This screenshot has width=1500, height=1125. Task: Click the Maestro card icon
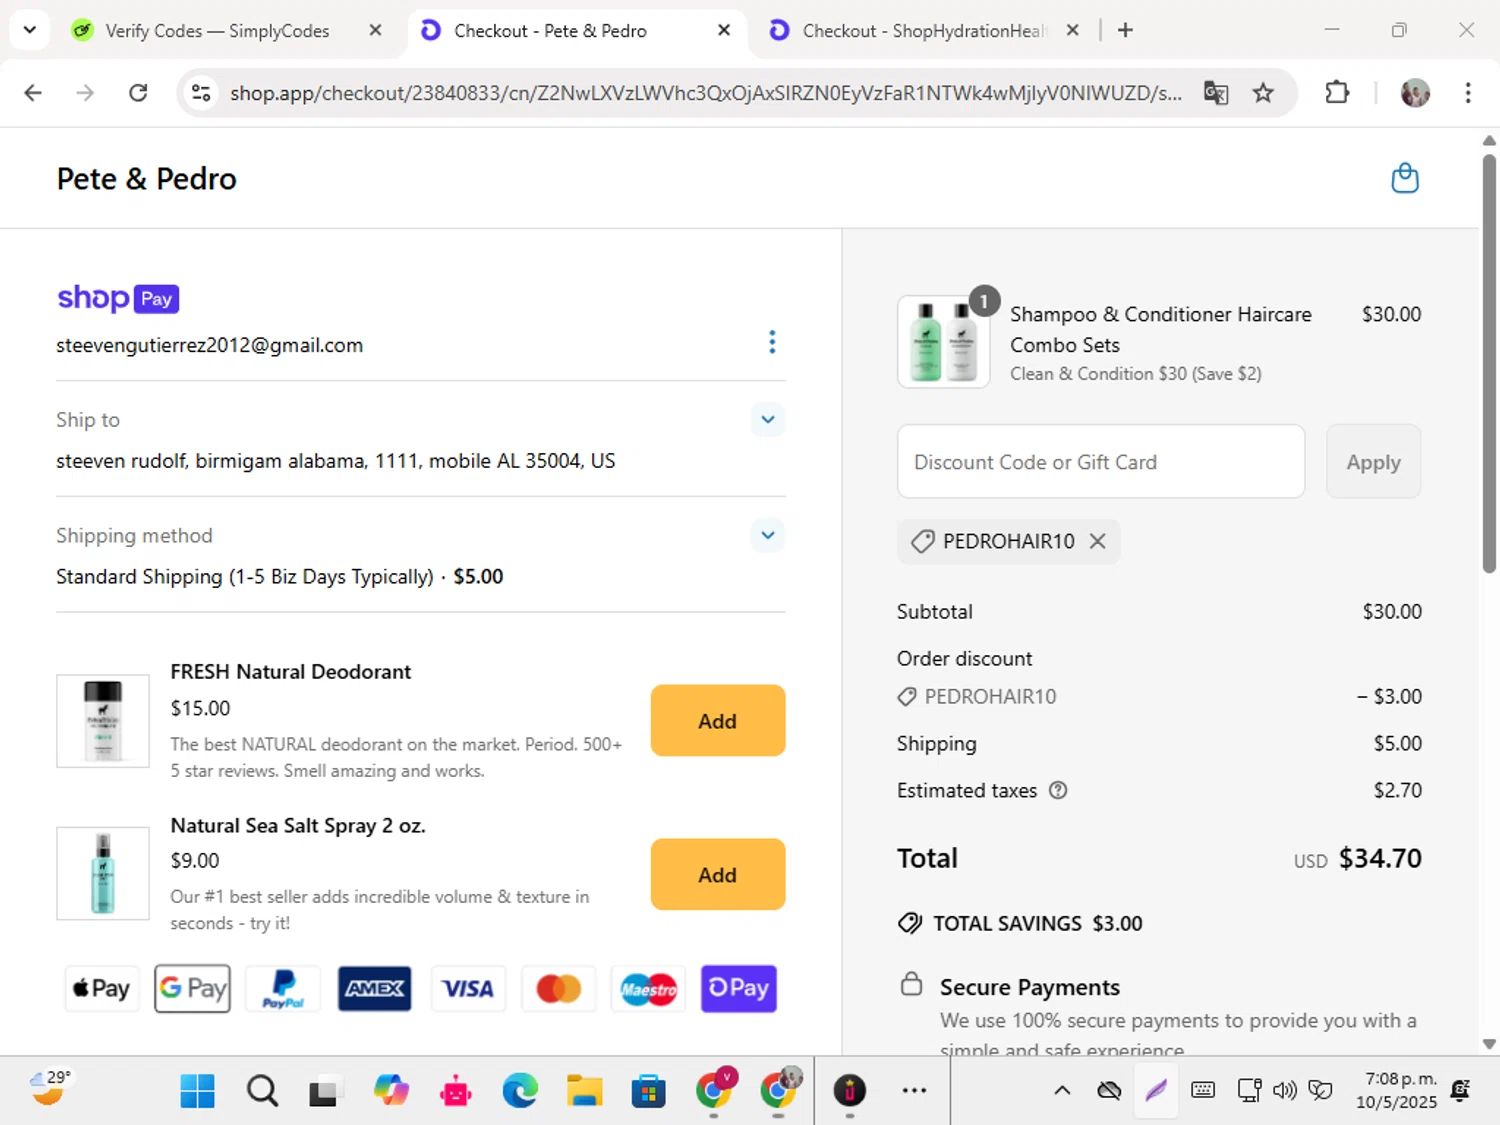(x=649, y=988)
